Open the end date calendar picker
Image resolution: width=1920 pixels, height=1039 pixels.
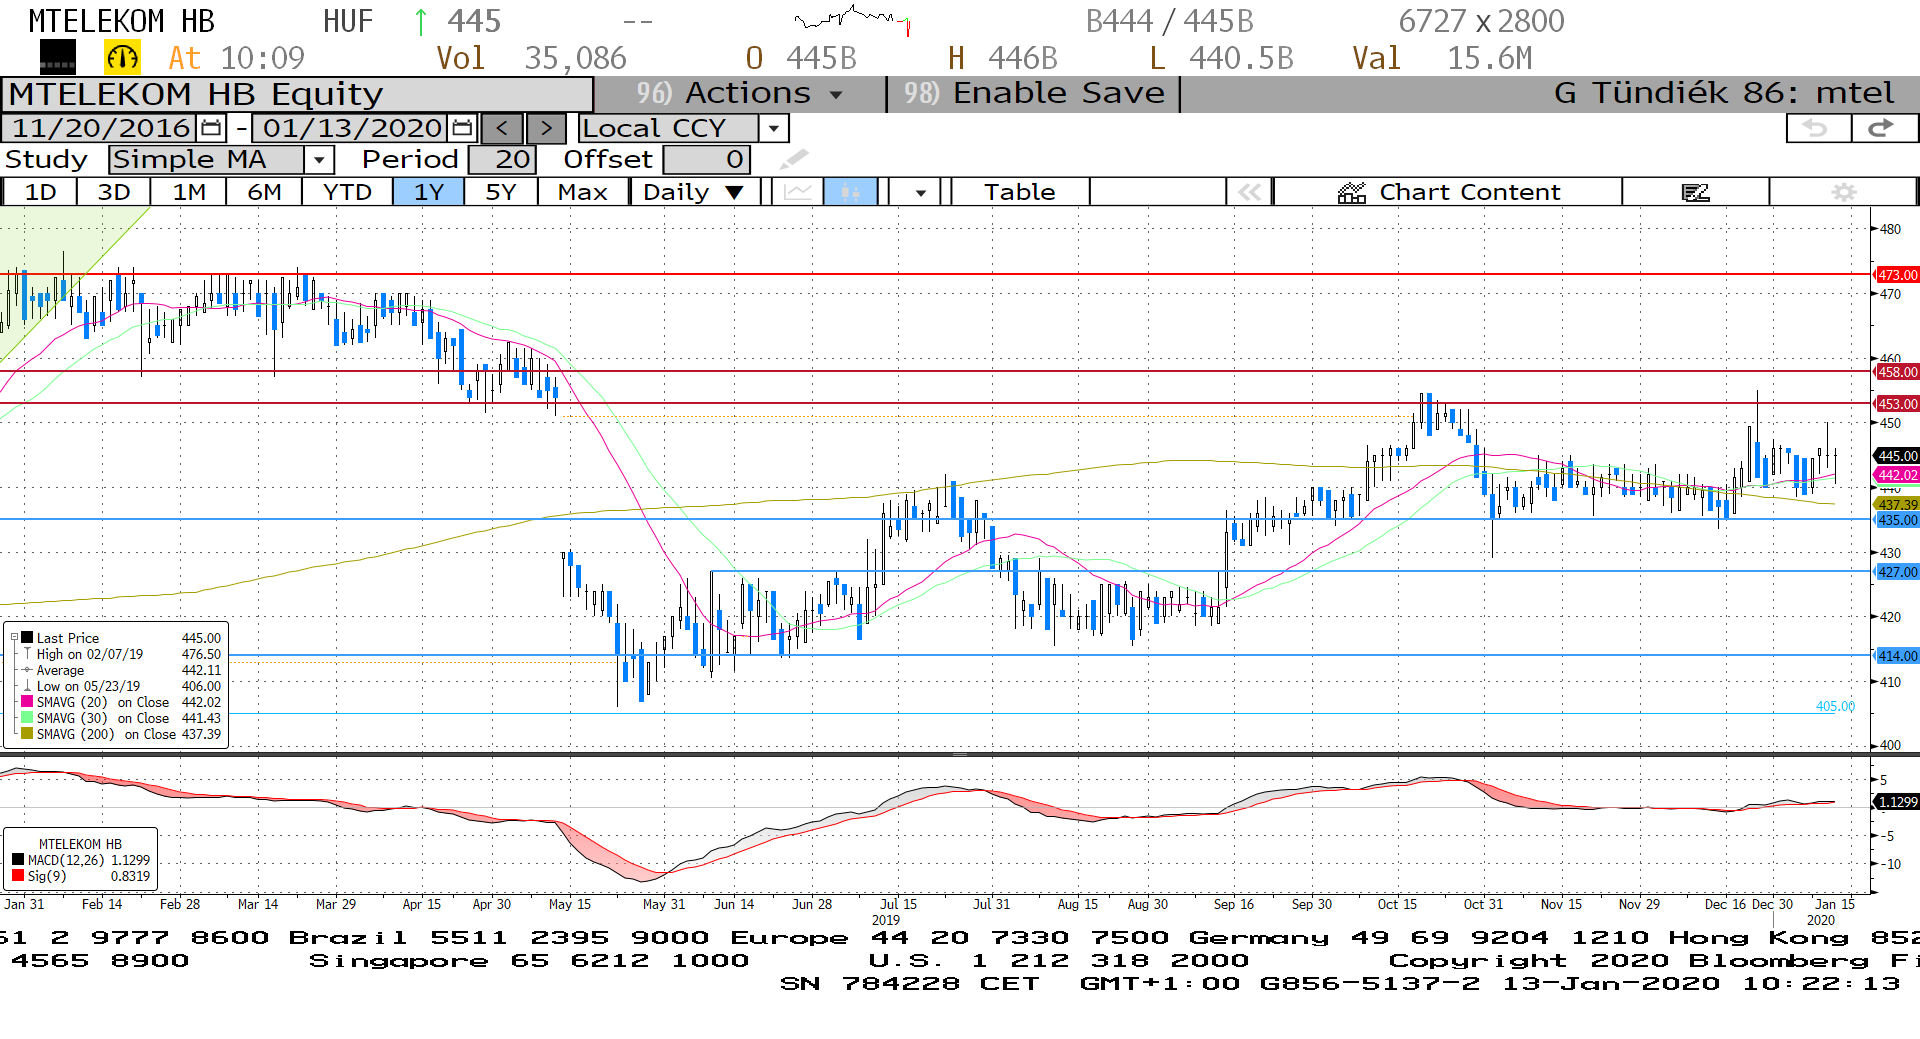click(x=462, y=128)
